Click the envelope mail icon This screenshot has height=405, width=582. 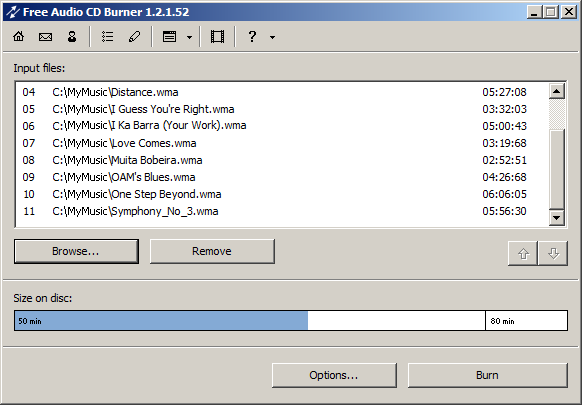45,37
